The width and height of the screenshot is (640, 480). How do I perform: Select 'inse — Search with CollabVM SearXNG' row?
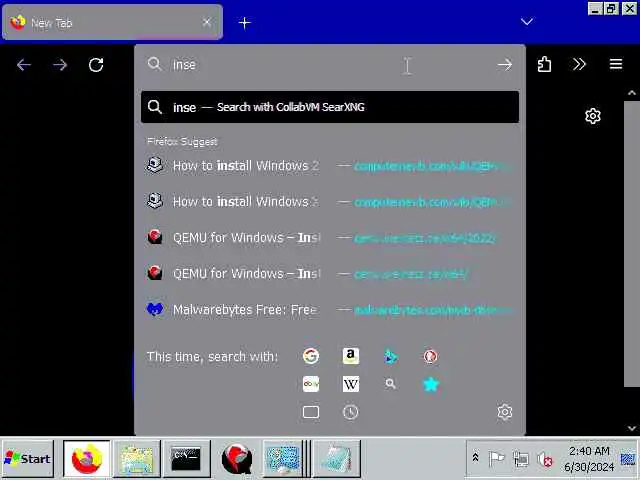coord(330,107)
